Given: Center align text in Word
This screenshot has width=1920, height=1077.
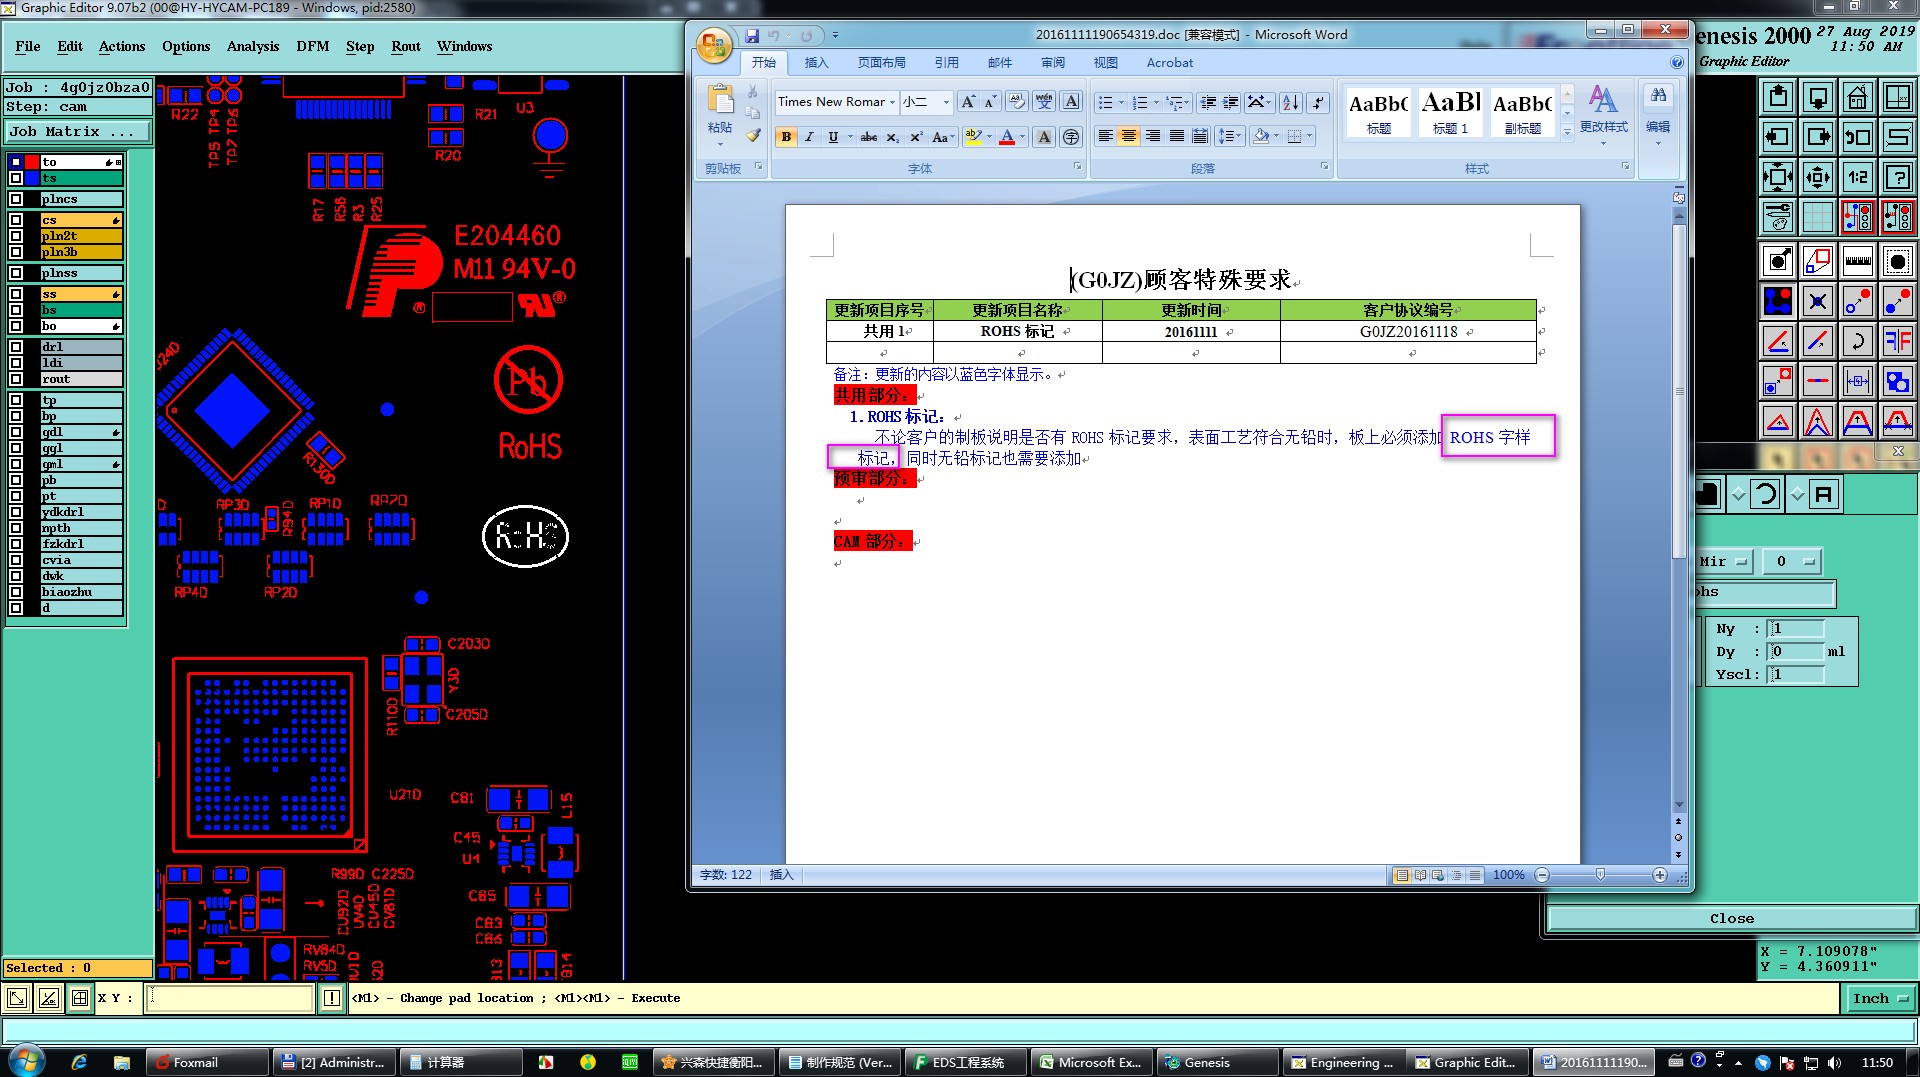Looking at the screenshot, I should pyautogui.click(x=1129, y=136).
